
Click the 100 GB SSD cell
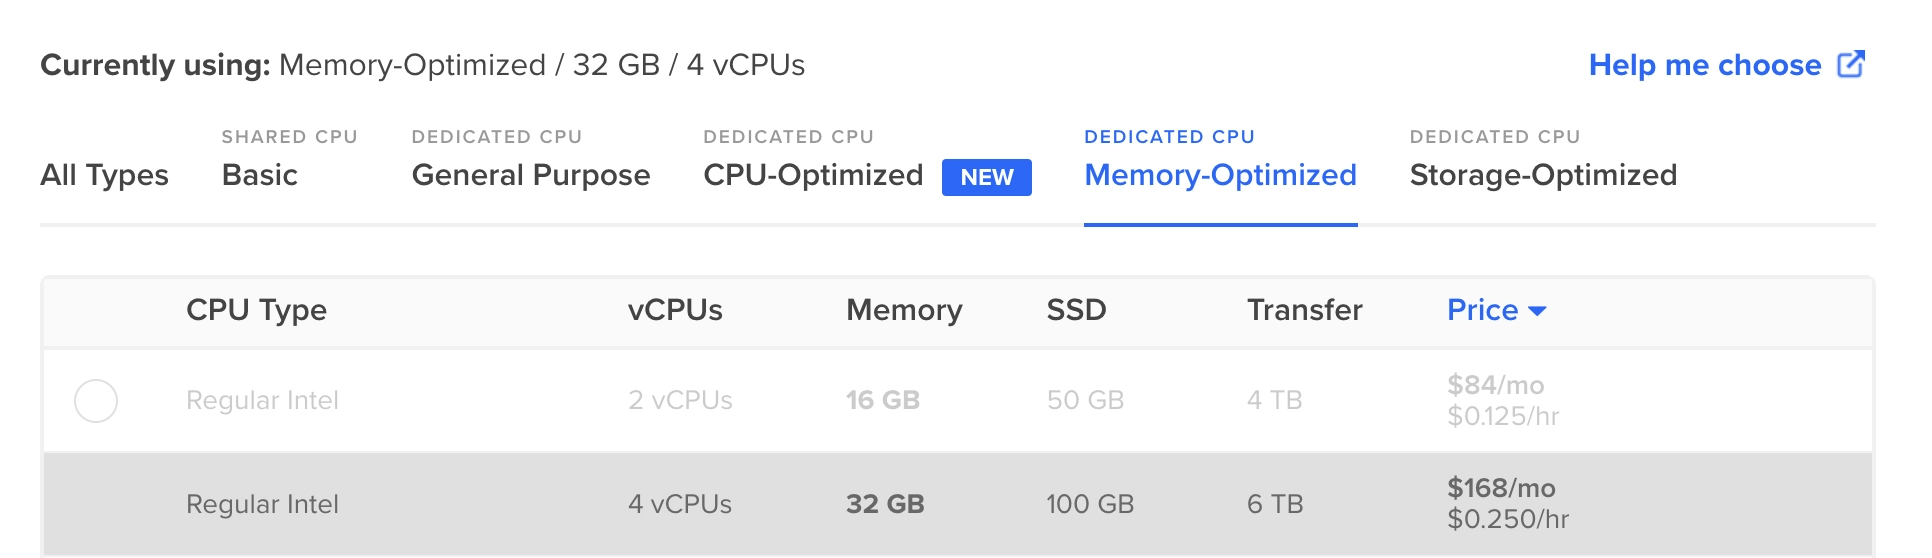[x=1090, y=504]
